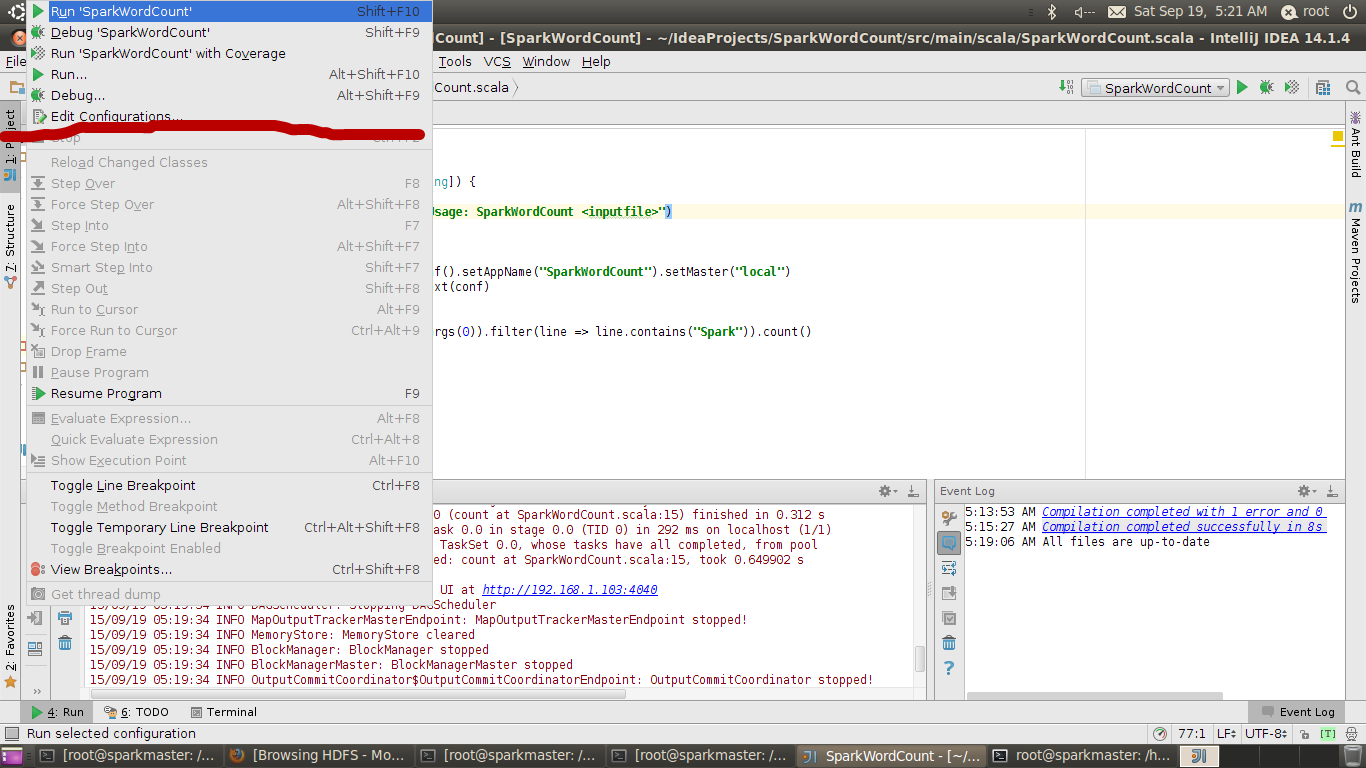The height and width of the screenshot is (768, 1366).
Task: Select Toggle Temporary Line Breakpoint entry
Action: [x=229, y=527]
